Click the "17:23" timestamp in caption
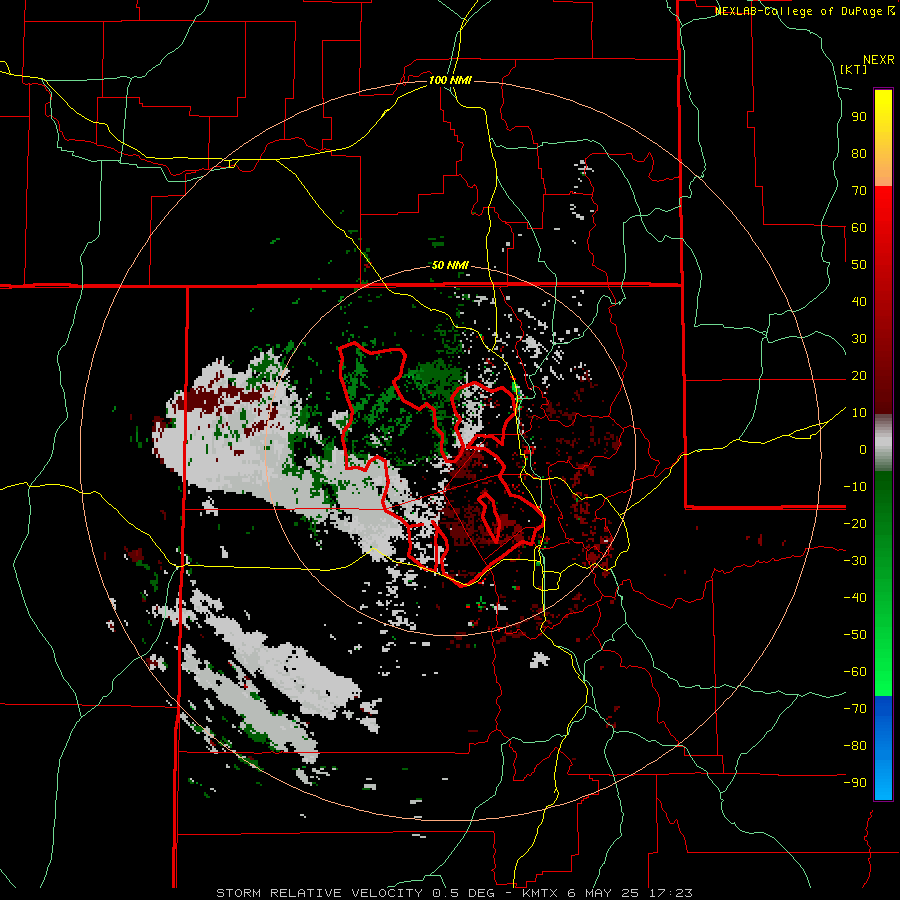Viewport: 900px width, 900px height. pos(670,893)
